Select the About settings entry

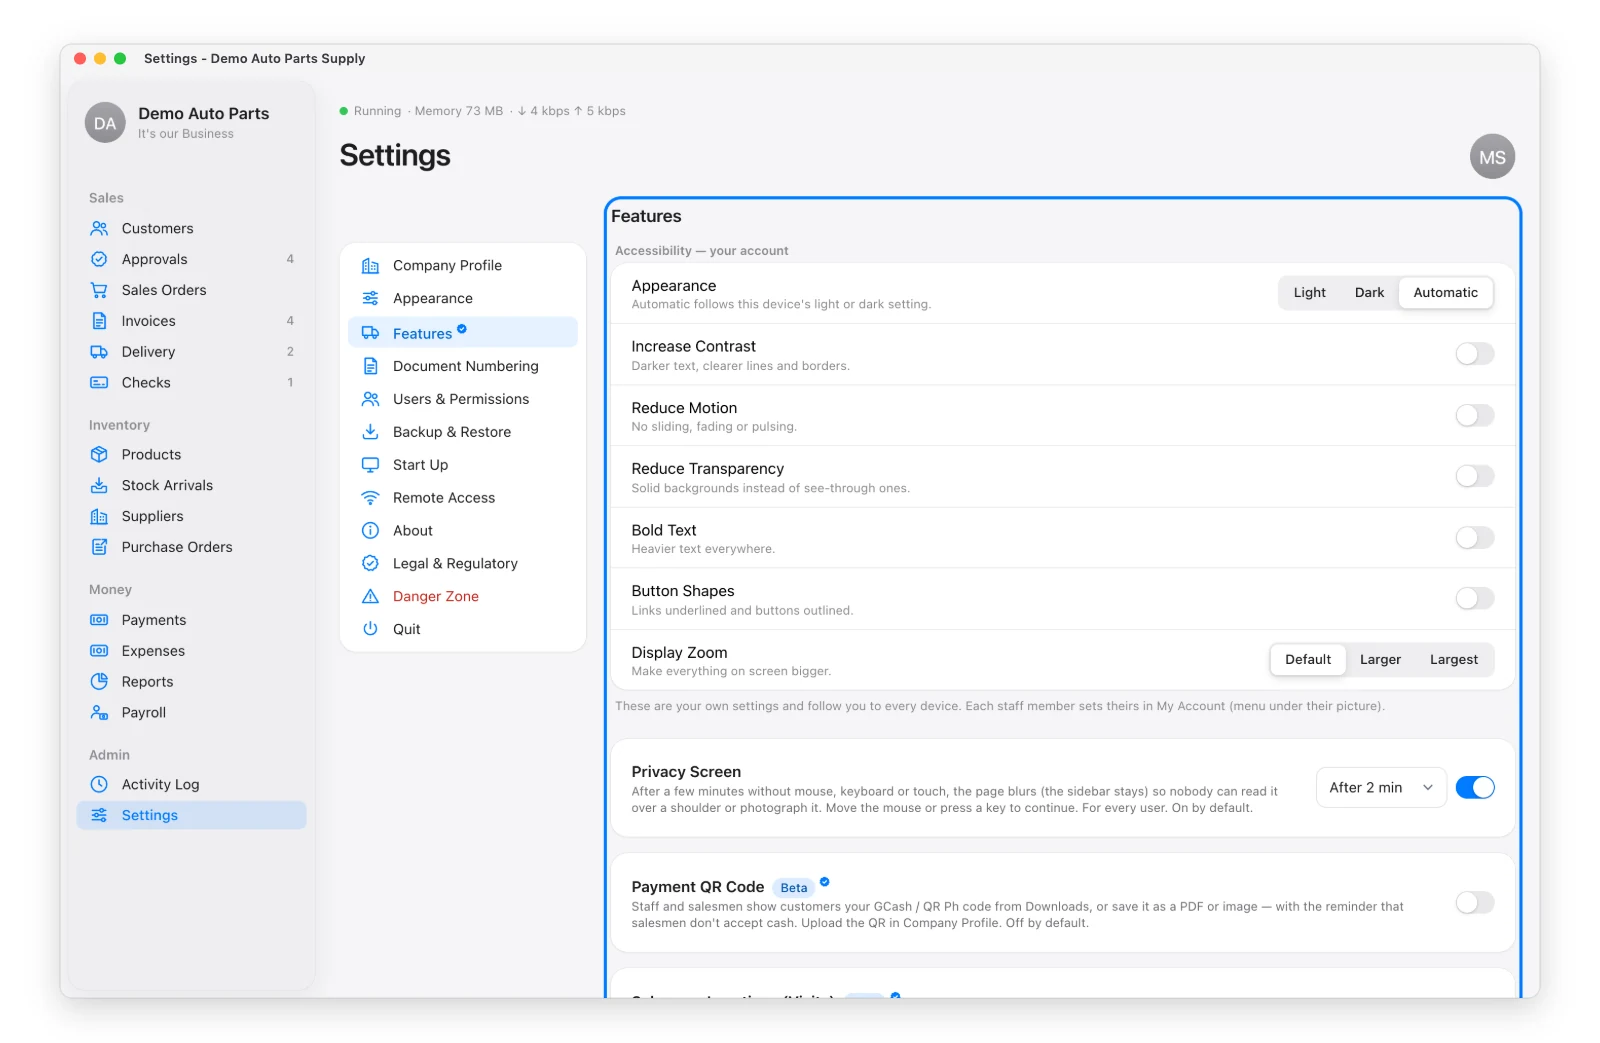click(x=463, y=531)
